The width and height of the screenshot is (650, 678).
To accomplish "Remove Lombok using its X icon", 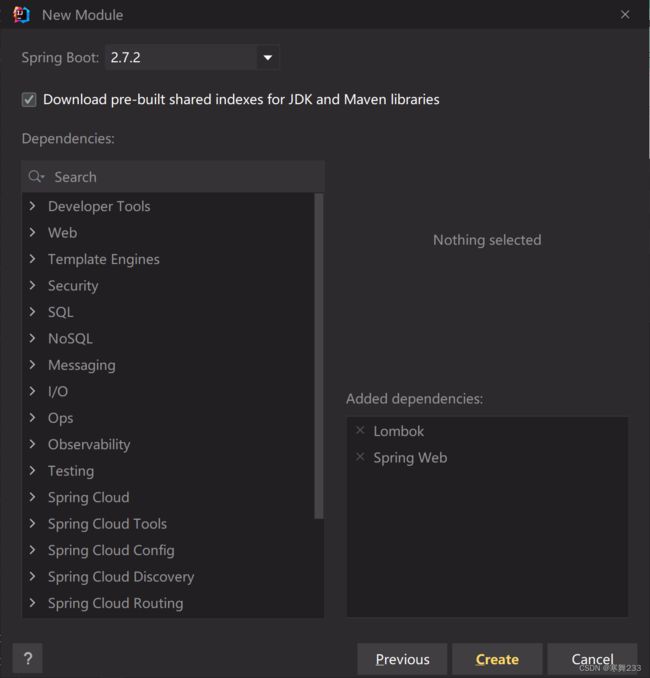I will click(360, 430).
